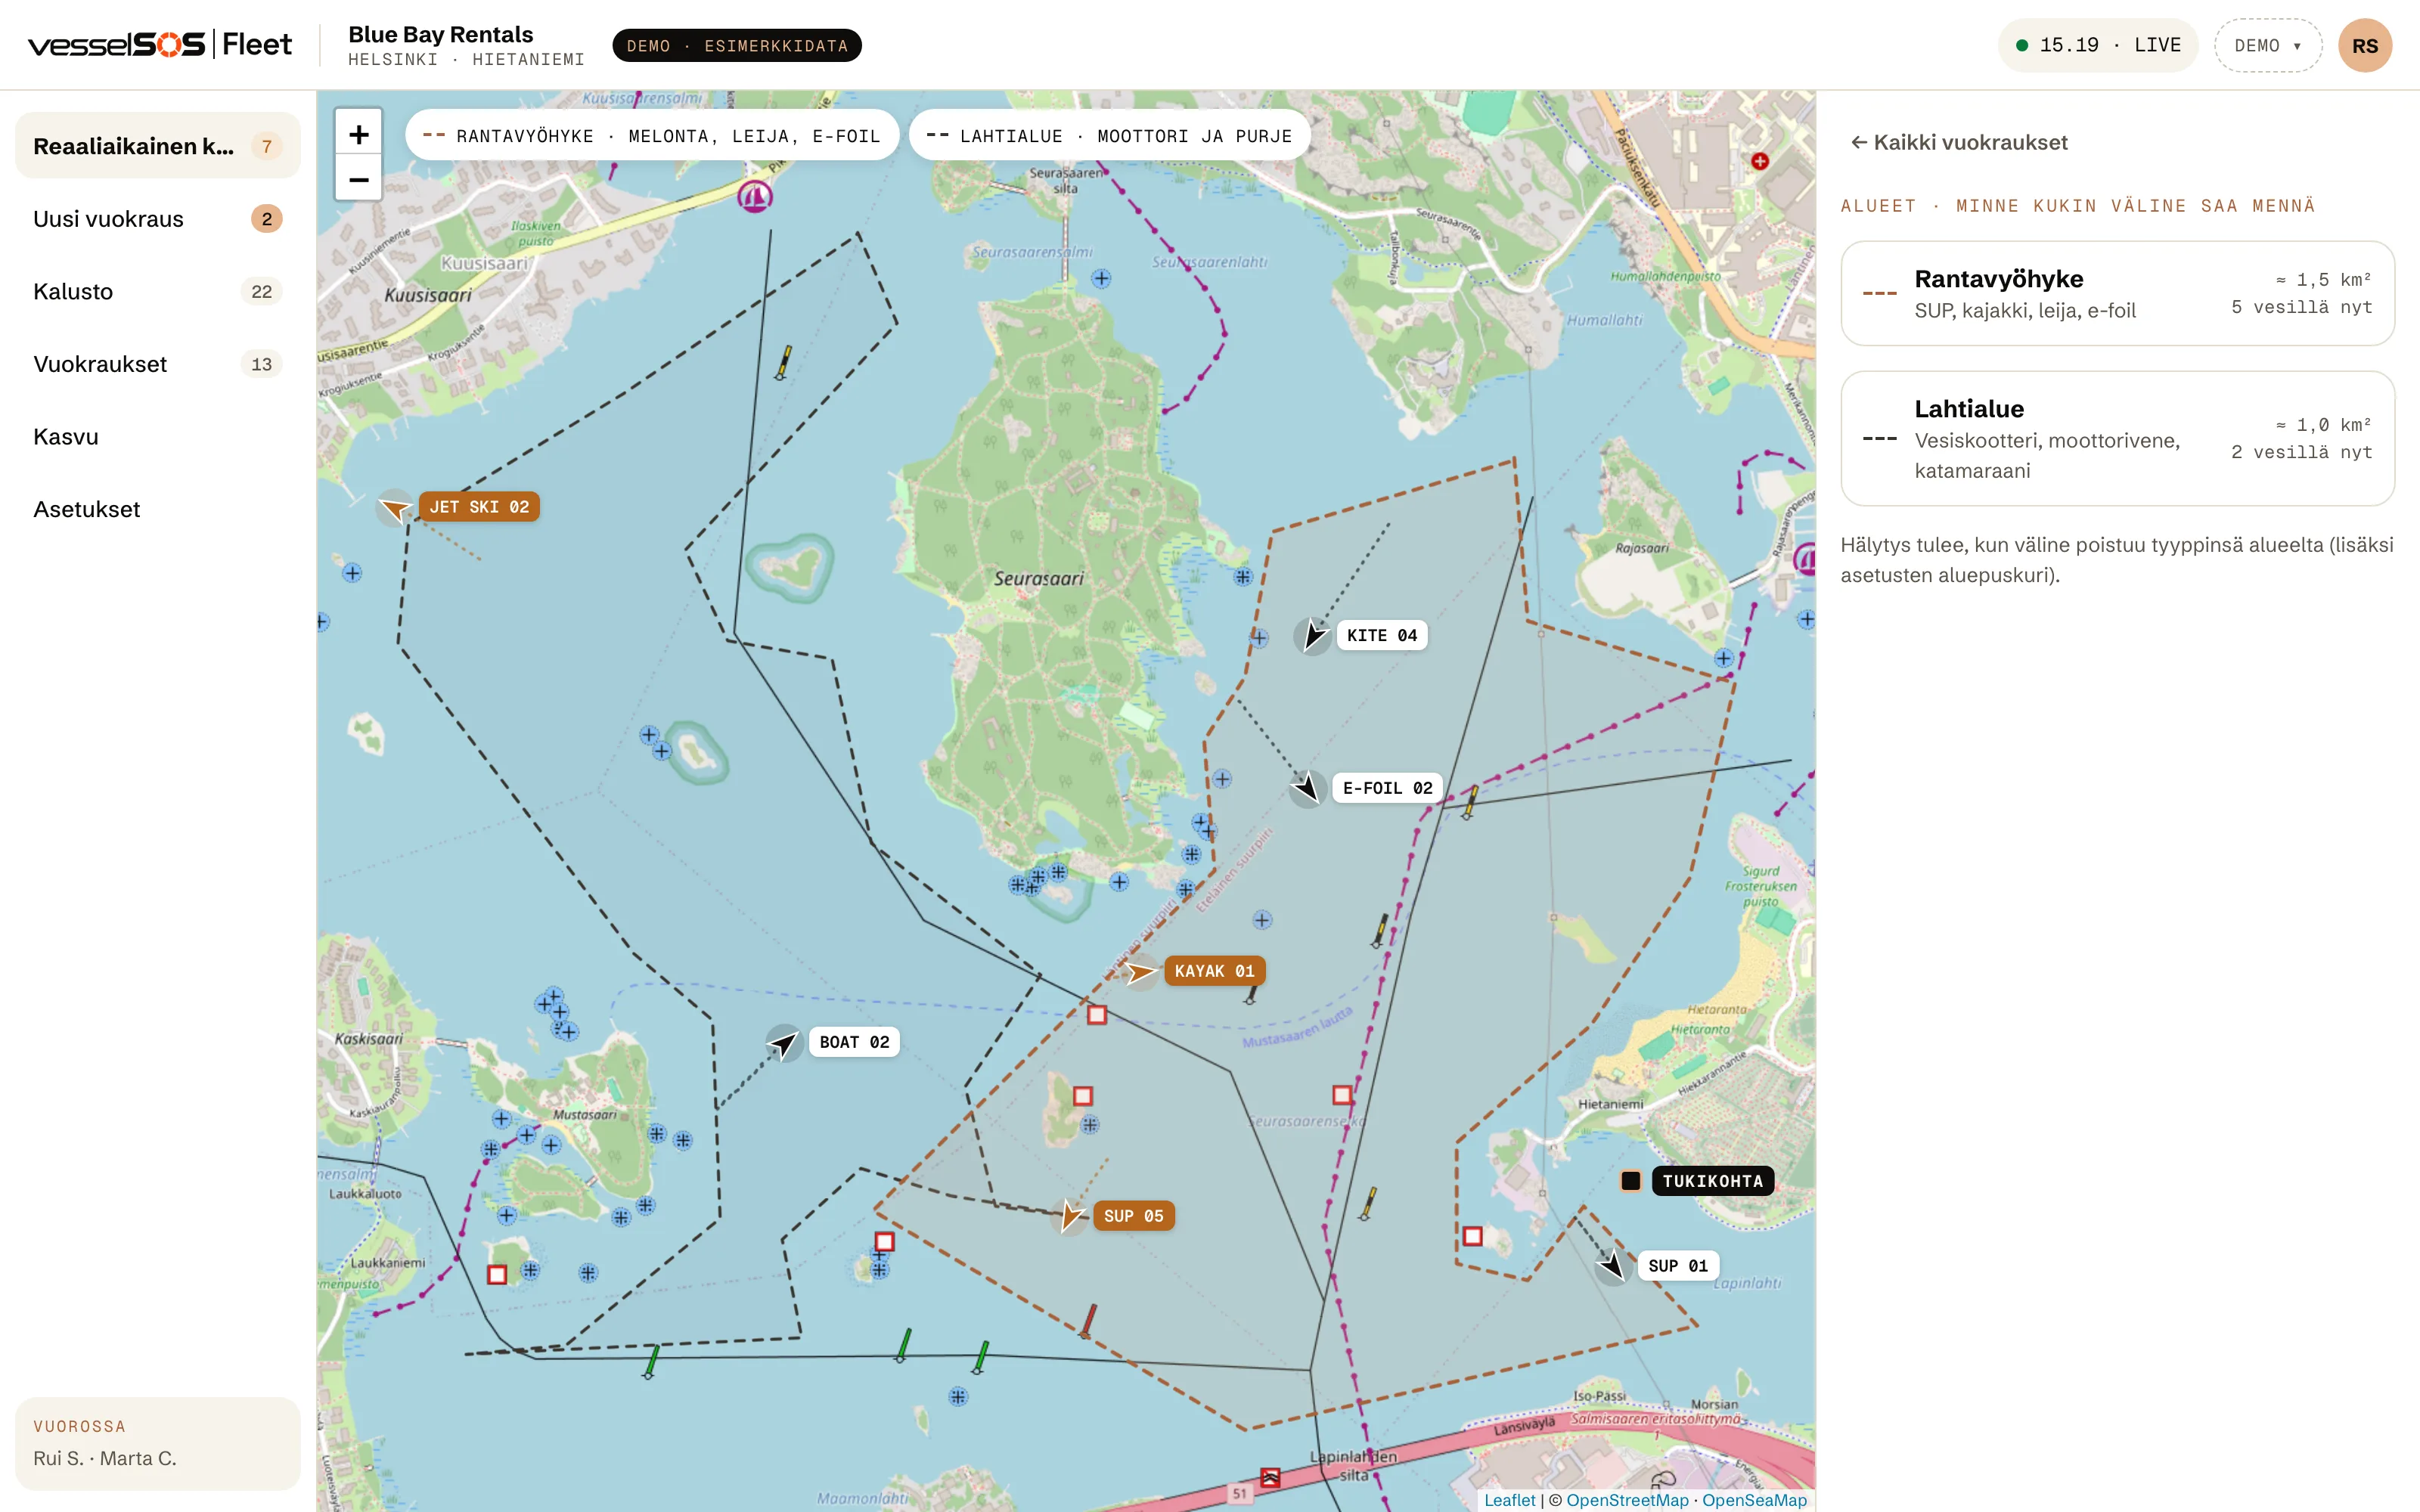The width and height of the screenshot is (2420, 1512).
Task: Click the BOAT 02 map label
Action: [x=854, y=1042]
